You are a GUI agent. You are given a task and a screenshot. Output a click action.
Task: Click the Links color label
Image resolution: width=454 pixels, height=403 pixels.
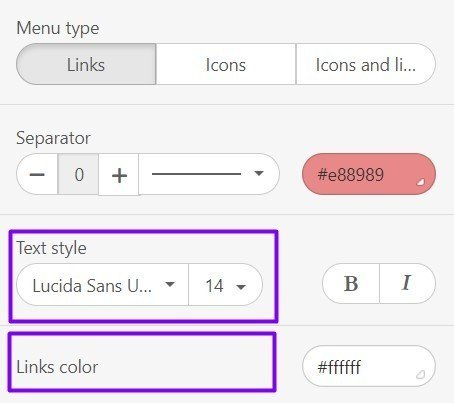57,367
